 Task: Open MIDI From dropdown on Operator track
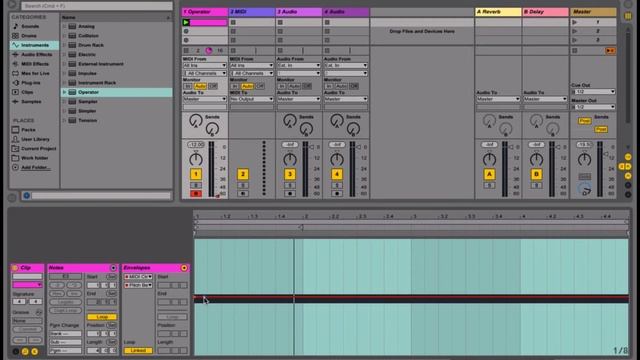204,65
